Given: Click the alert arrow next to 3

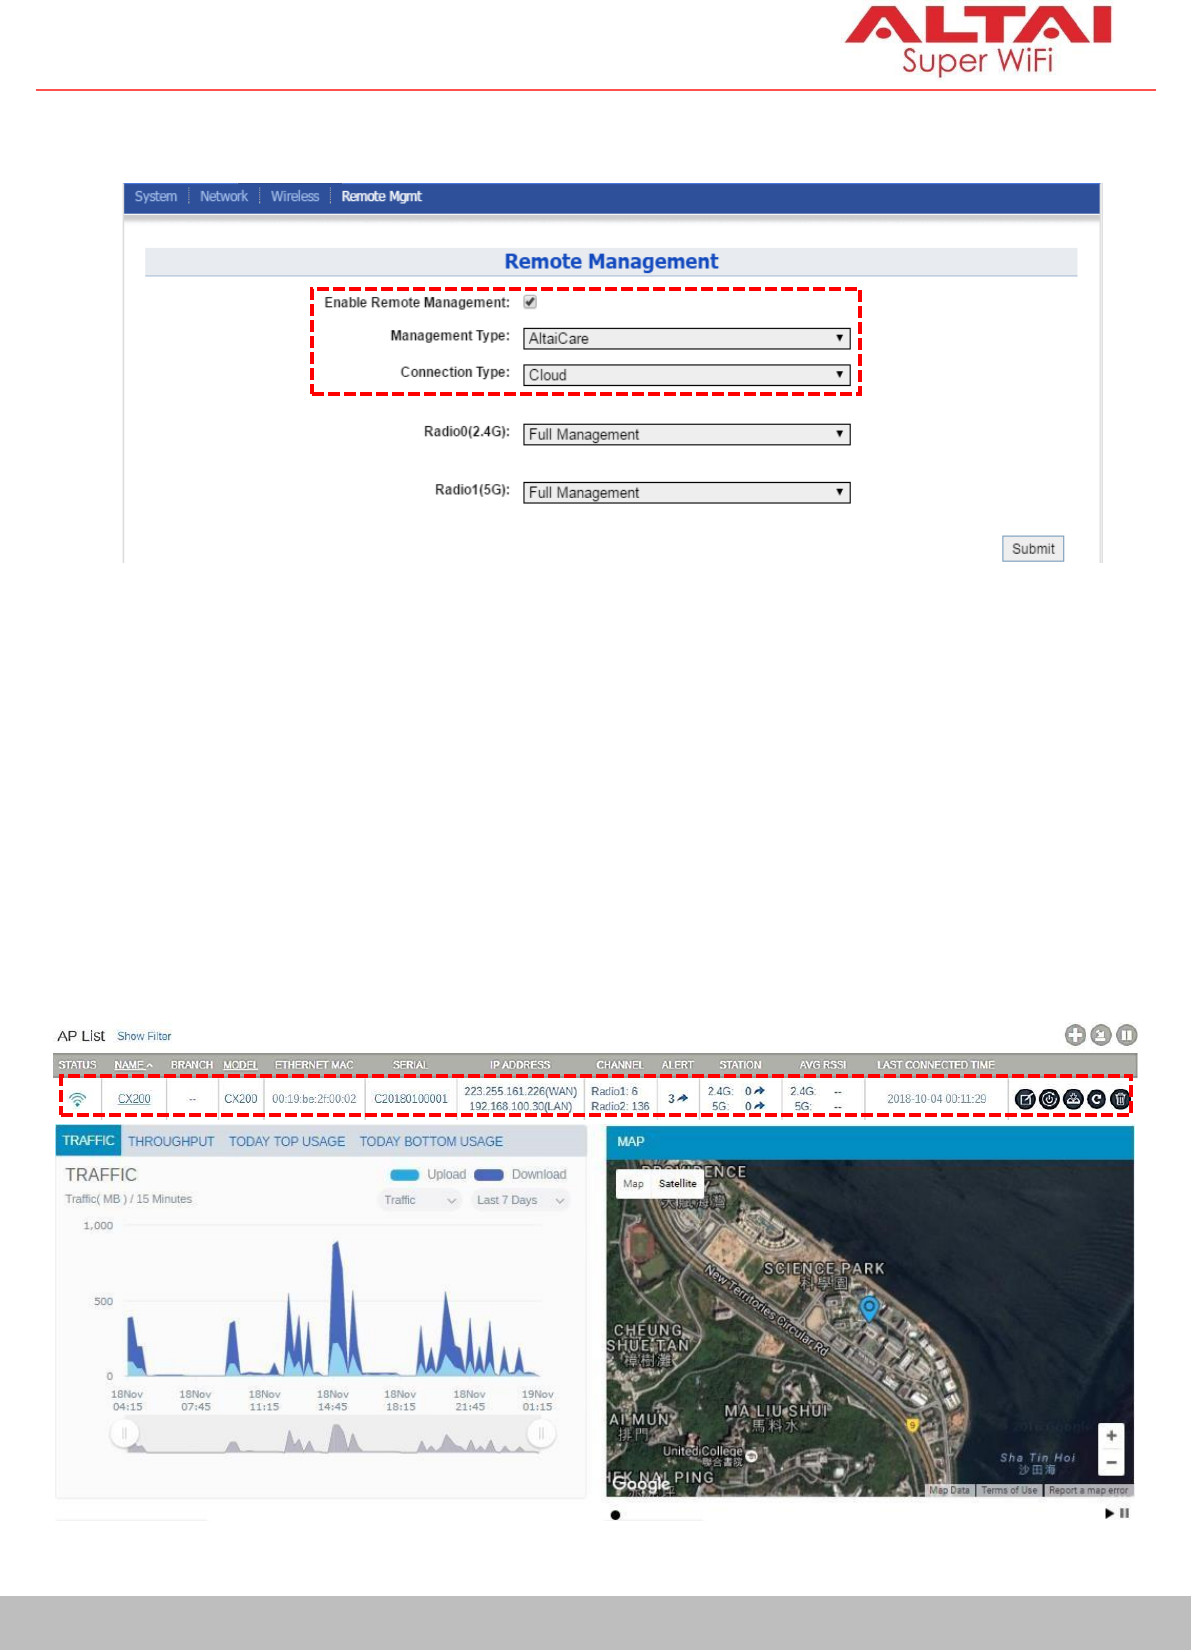Looking at the screenshot, I should [x=683, y=1098].
